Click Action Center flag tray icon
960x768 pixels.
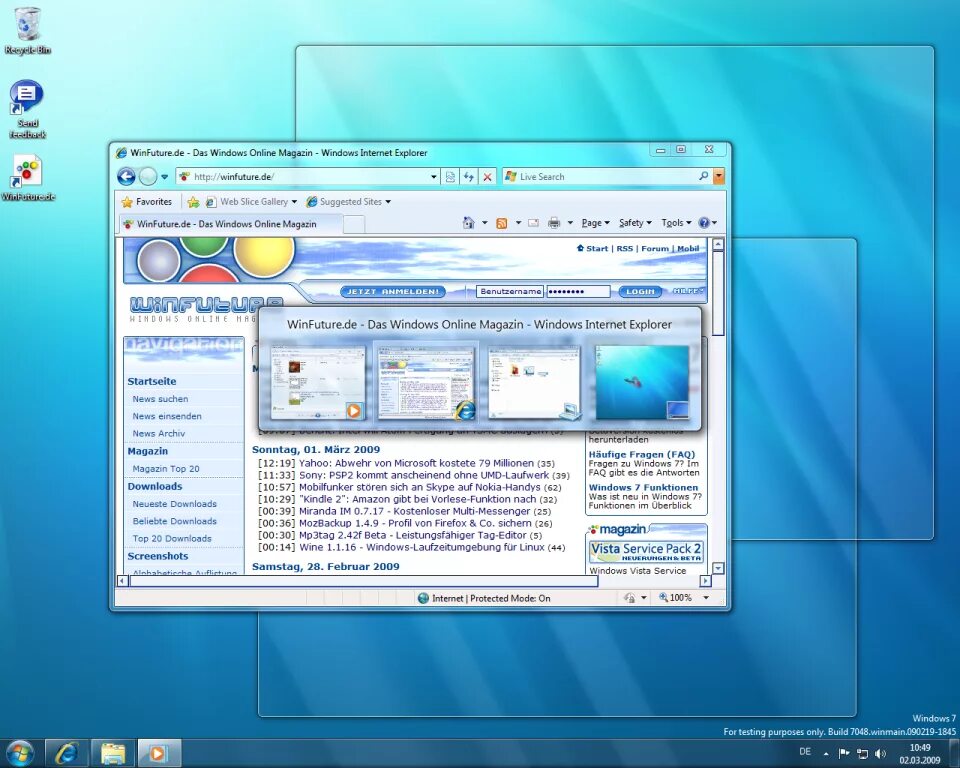click(x=844, y=753)
